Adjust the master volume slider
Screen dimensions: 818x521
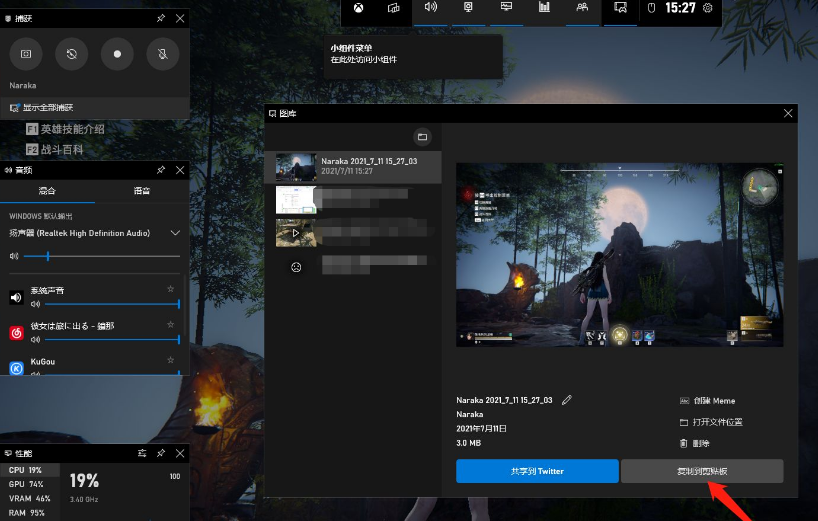[x=102, y=256]
